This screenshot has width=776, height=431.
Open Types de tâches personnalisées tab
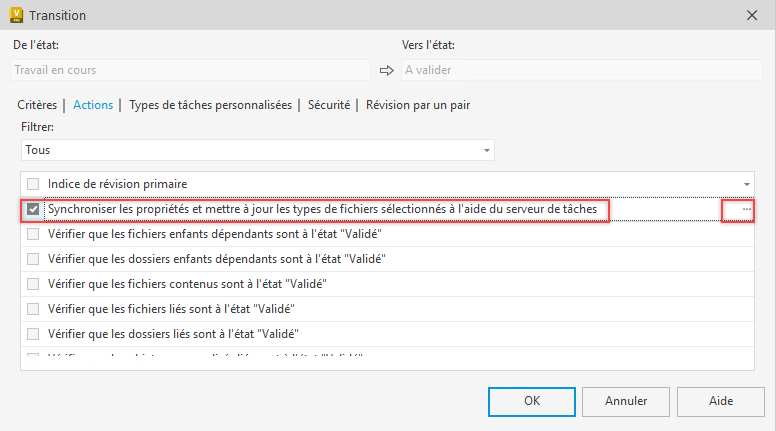coord(210,104)
